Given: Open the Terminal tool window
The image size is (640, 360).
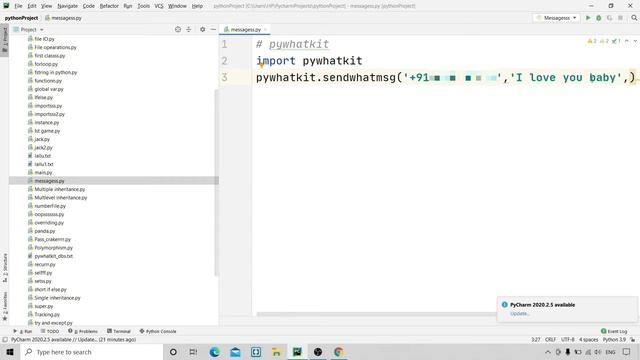Looking at the screenshot, I should [119, 331].
